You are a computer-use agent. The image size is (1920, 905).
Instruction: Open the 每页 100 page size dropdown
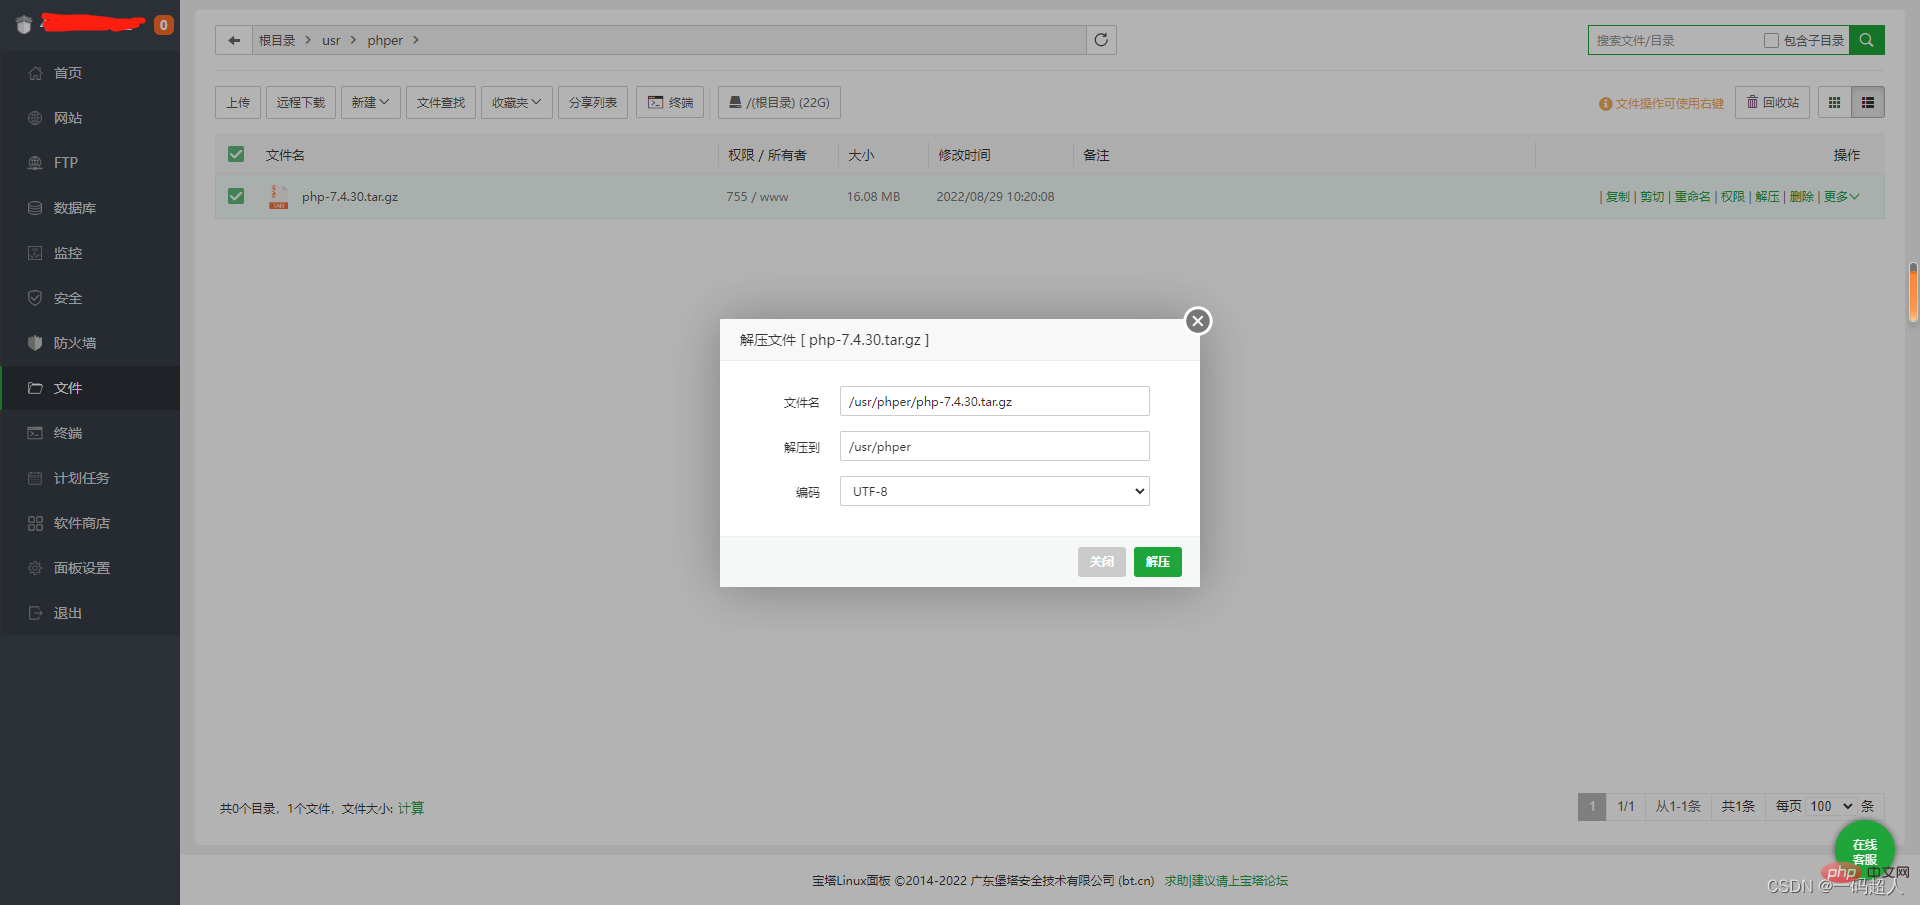(1831, 806)
